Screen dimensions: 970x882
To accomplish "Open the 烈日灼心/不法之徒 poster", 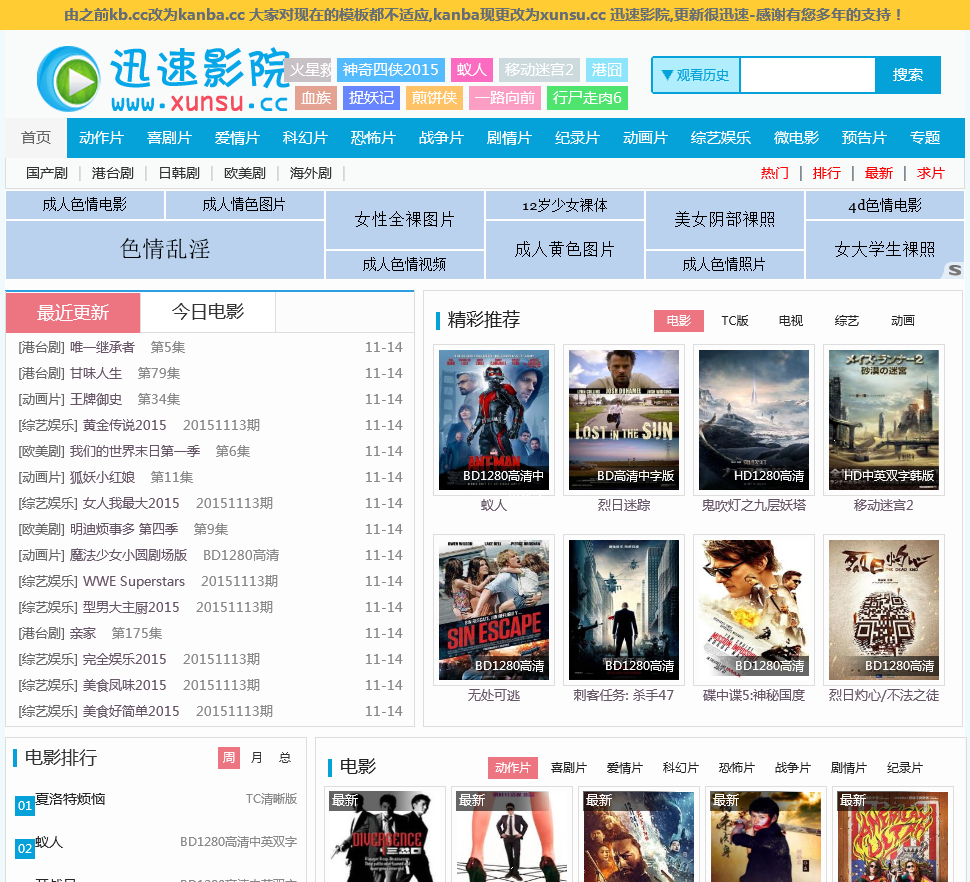I will coord(883,610).
